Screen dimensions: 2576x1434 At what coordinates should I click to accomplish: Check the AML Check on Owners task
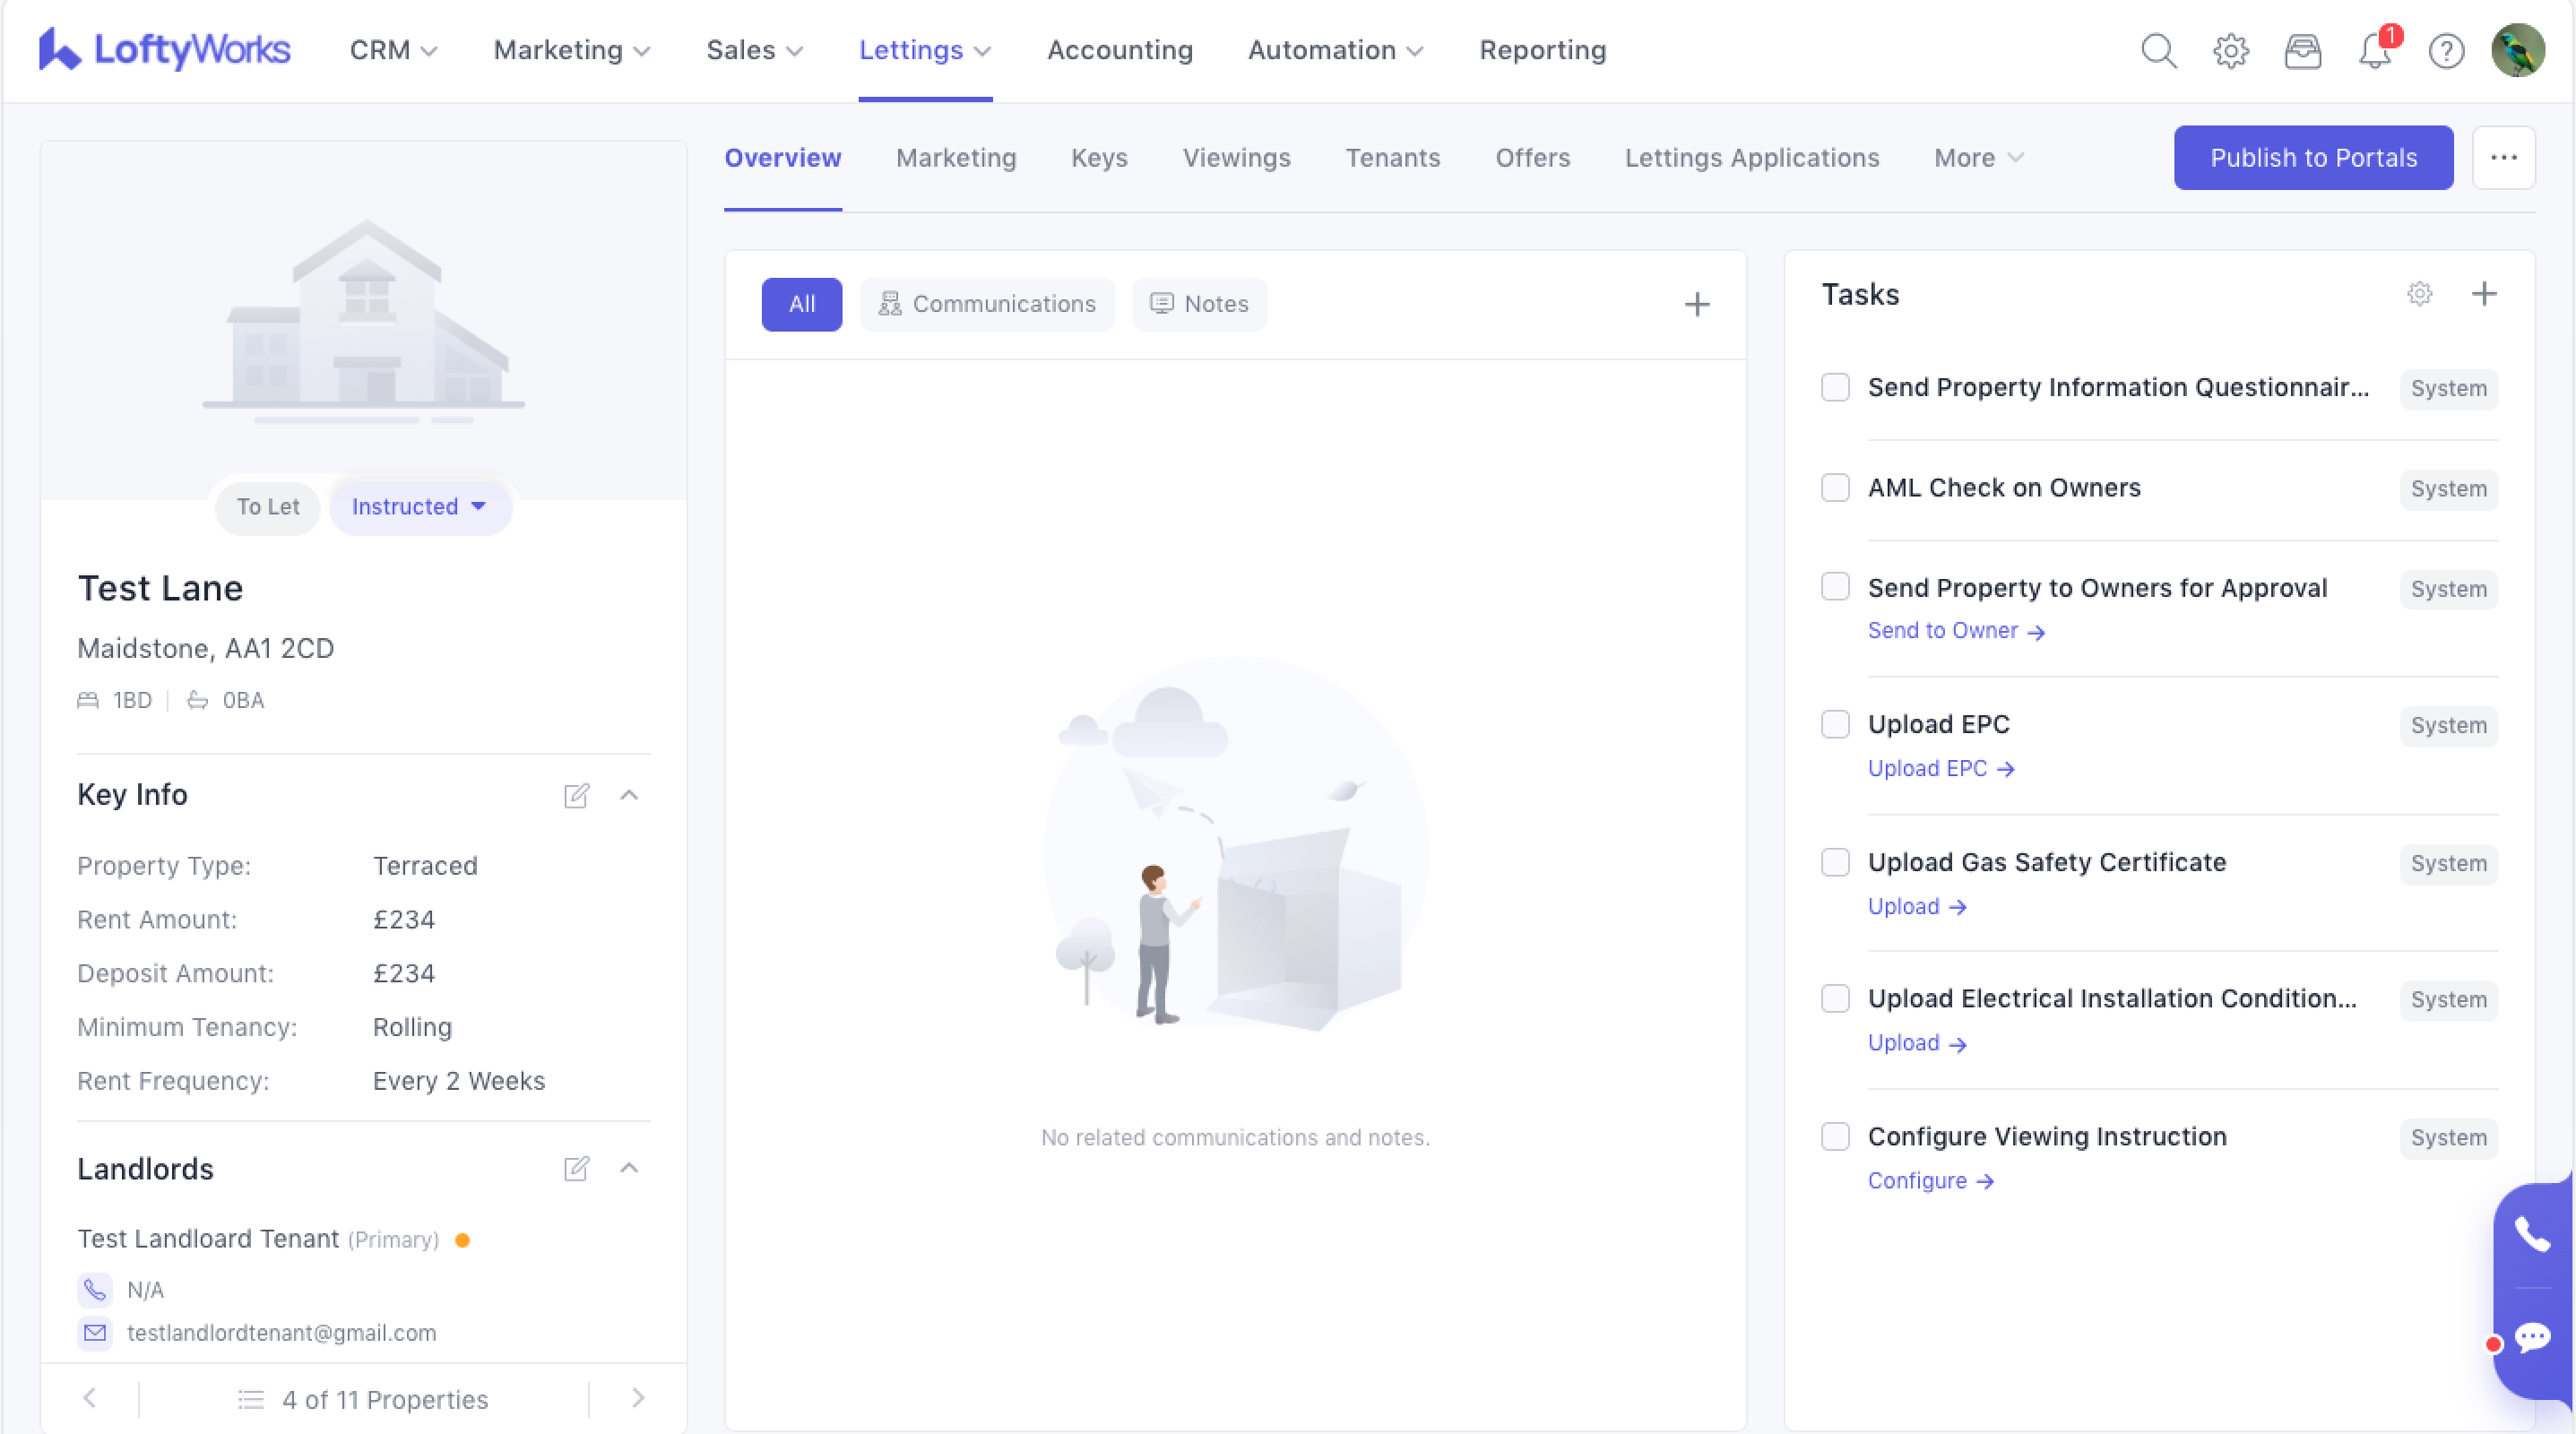[1835, 488]
